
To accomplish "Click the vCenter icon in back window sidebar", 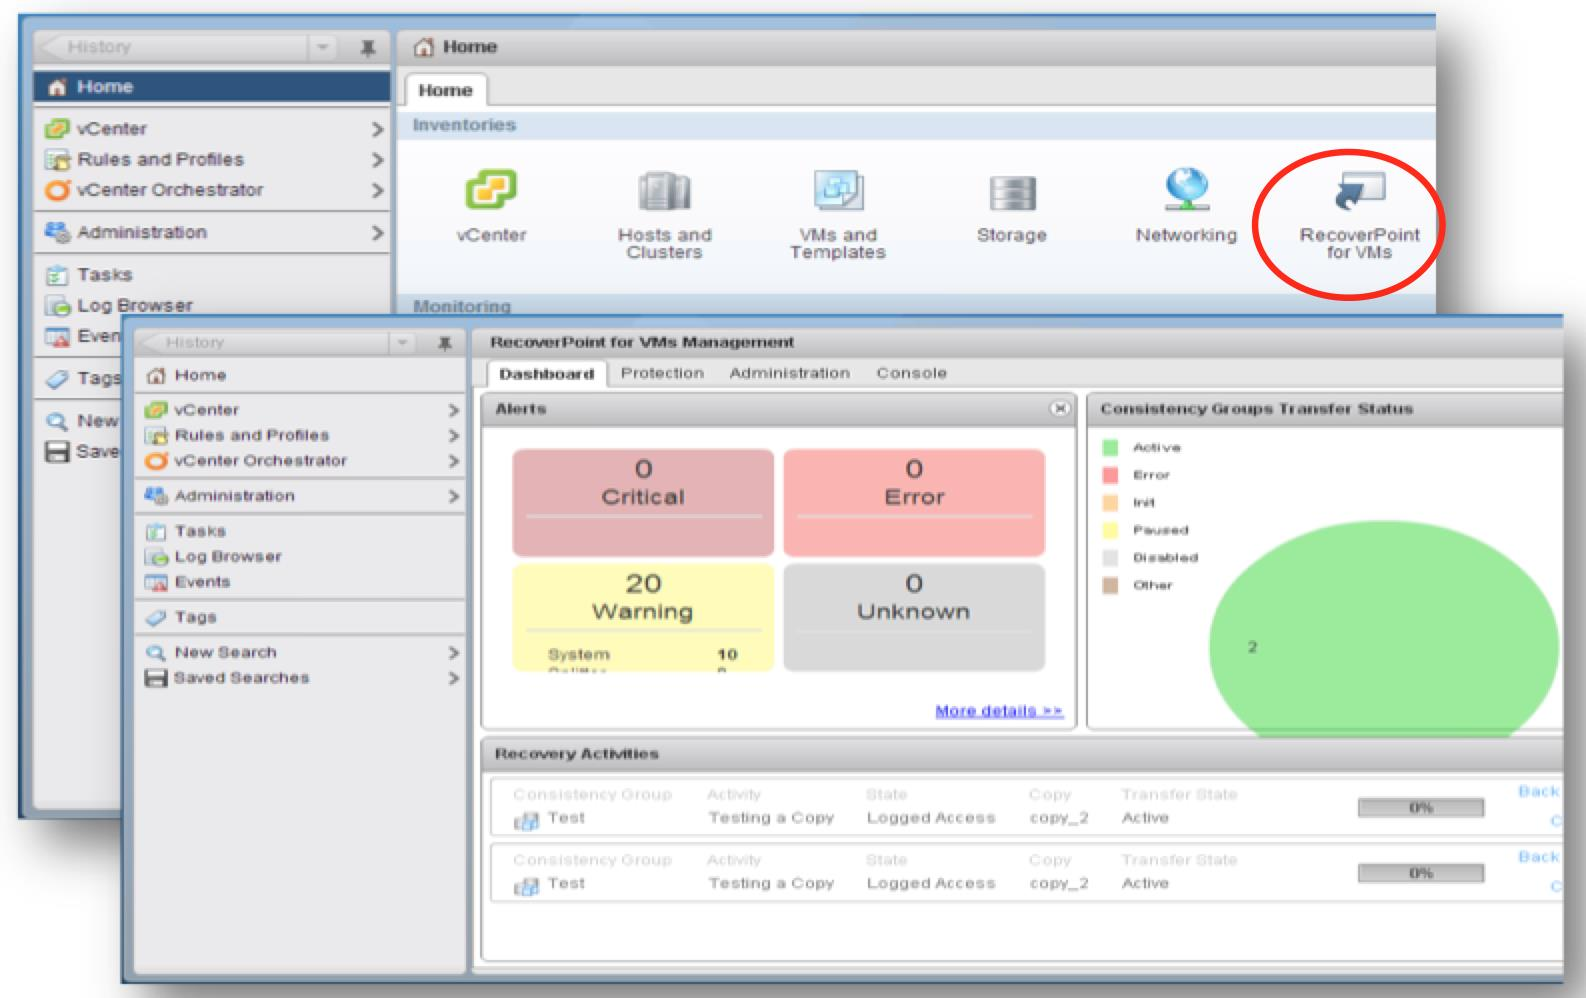I will [x=58, y=128].
